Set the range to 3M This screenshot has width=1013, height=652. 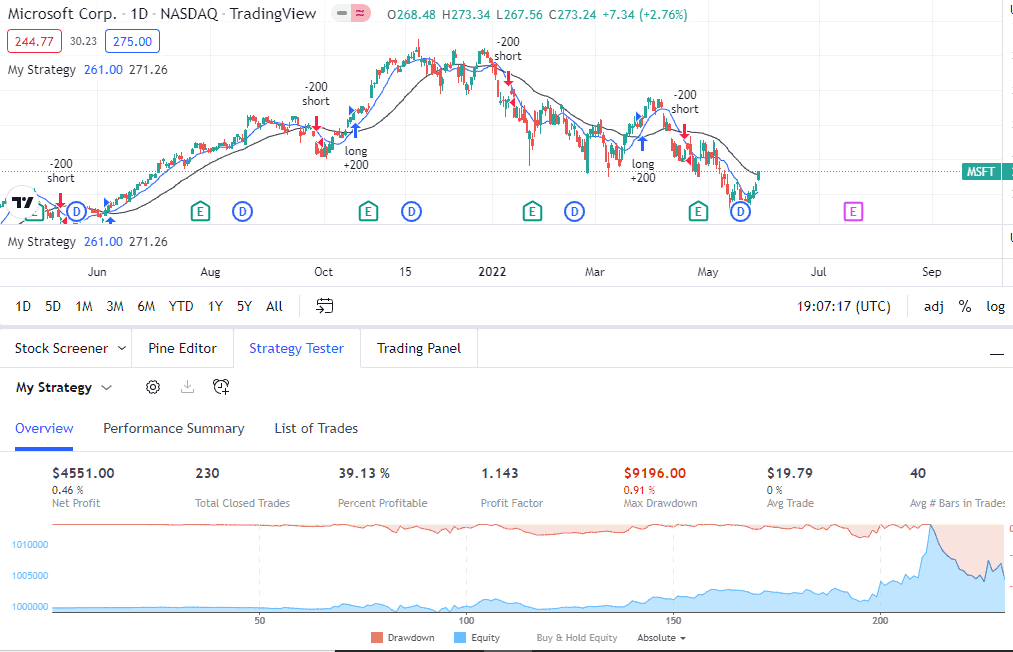[x=115, y=306]
